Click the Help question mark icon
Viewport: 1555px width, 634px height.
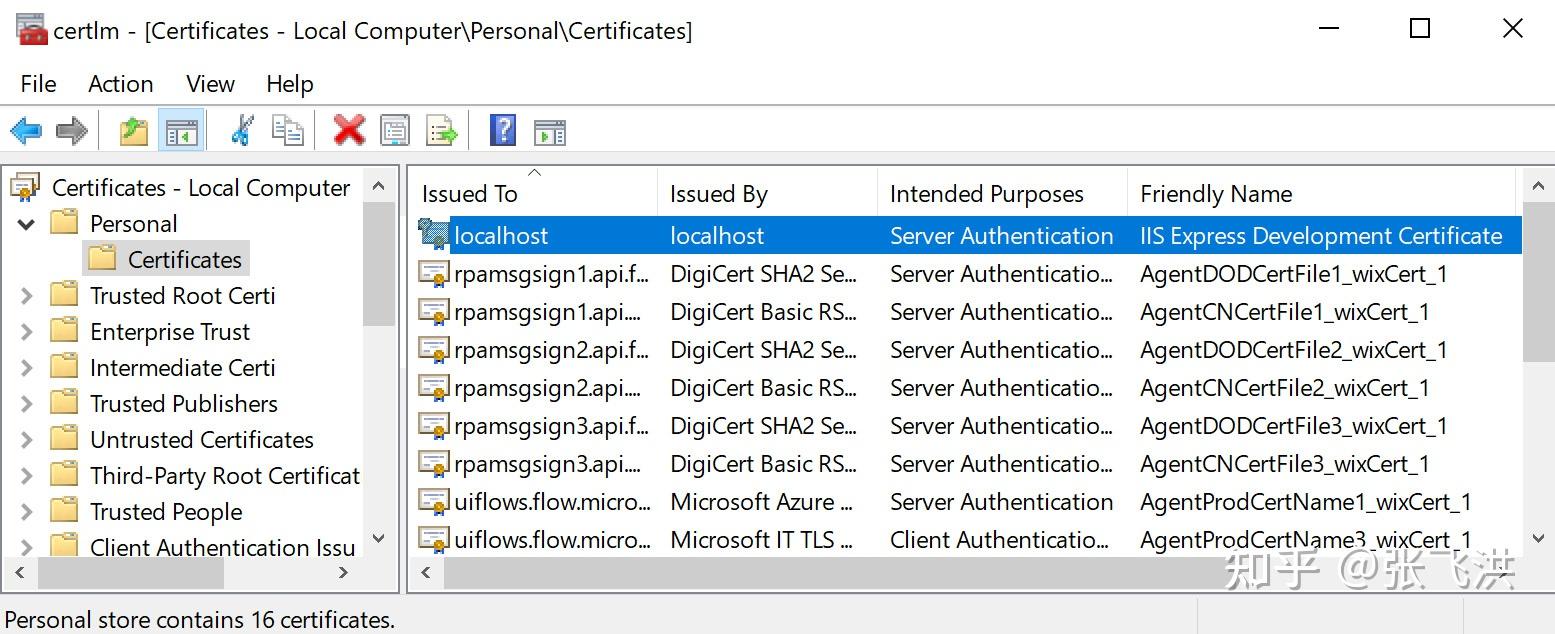coord(501,130)
